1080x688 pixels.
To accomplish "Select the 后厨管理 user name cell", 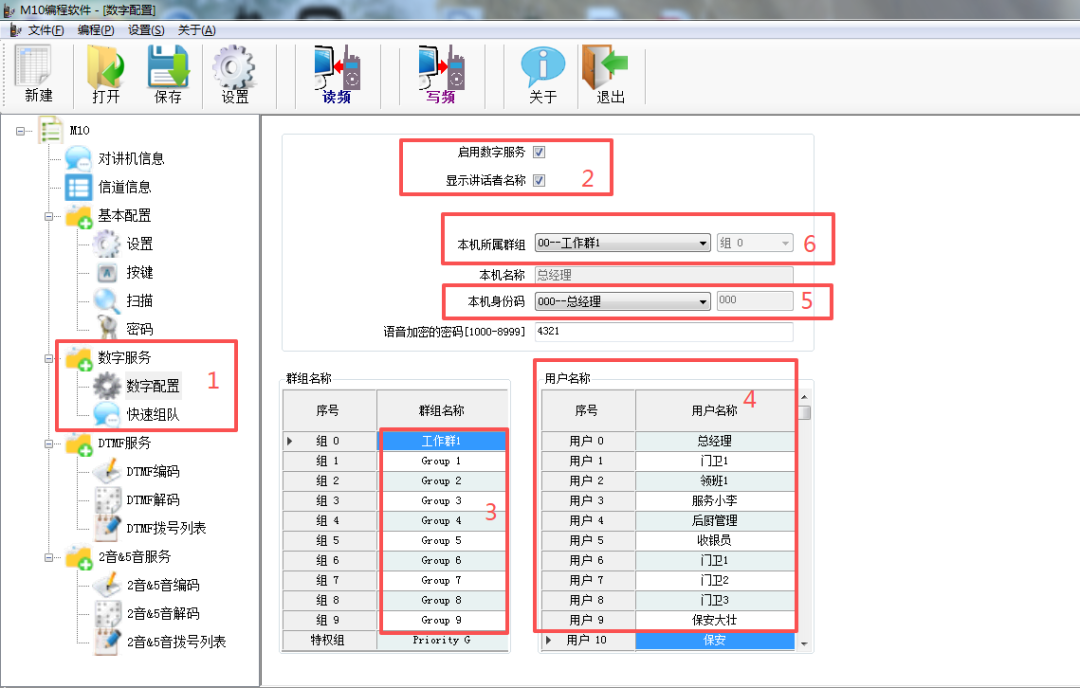I will (714, 521).
